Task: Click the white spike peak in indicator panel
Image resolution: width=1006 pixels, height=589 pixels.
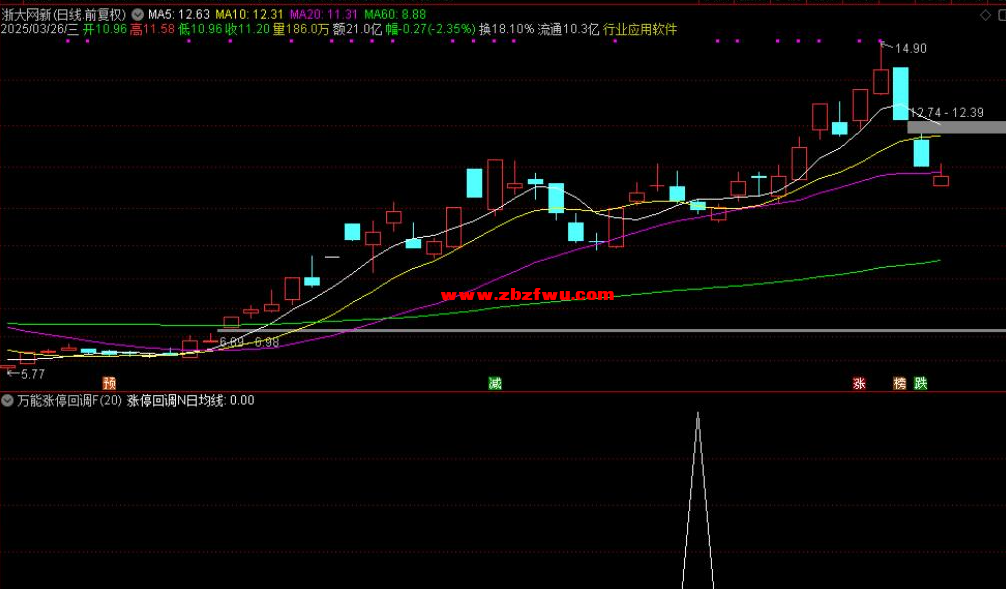Action: point(698,414)
